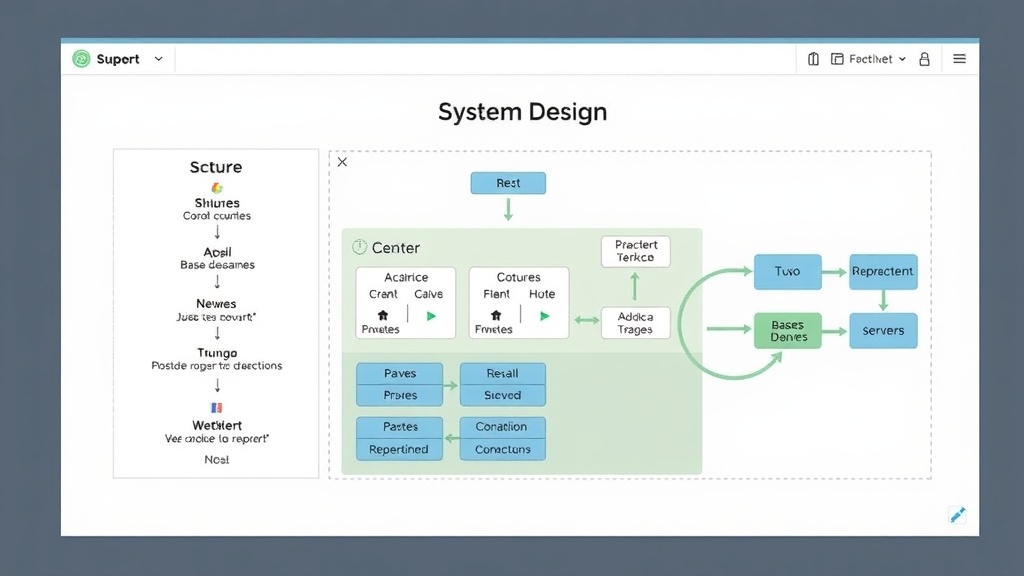The height and width of the screenshot is (576, 1024).
Task: Select the Rest node at diagram top
Action: tap(508, 183)
